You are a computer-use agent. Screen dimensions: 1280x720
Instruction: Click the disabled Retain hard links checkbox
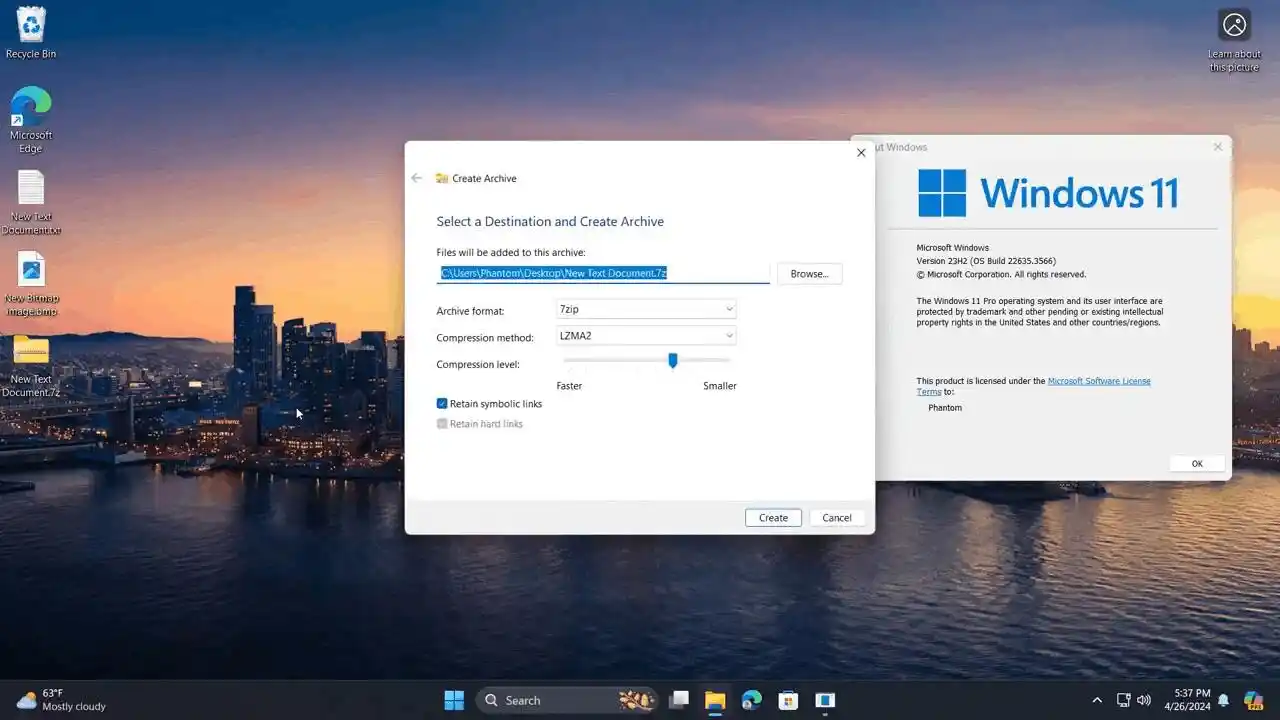442,424
